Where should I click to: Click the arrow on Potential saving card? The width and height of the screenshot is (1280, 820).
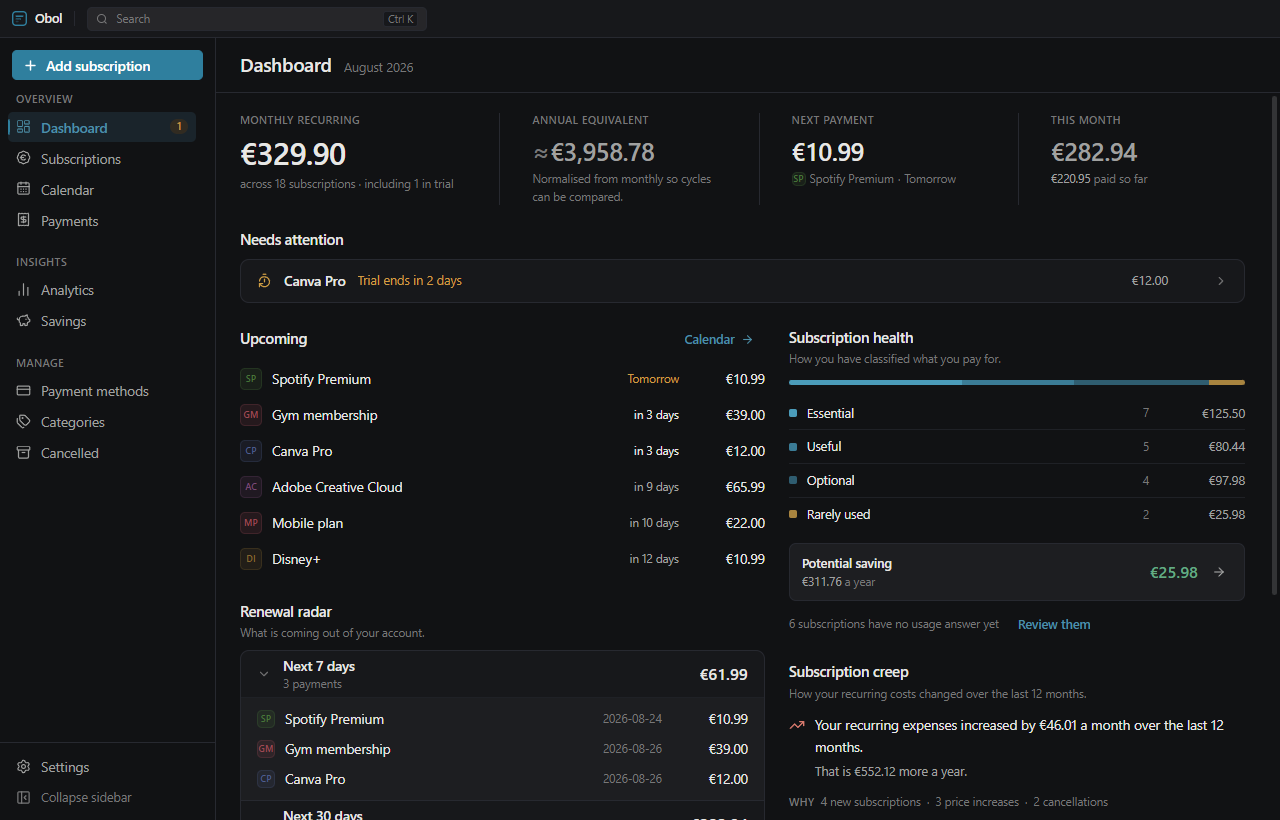pos(1219,572)
